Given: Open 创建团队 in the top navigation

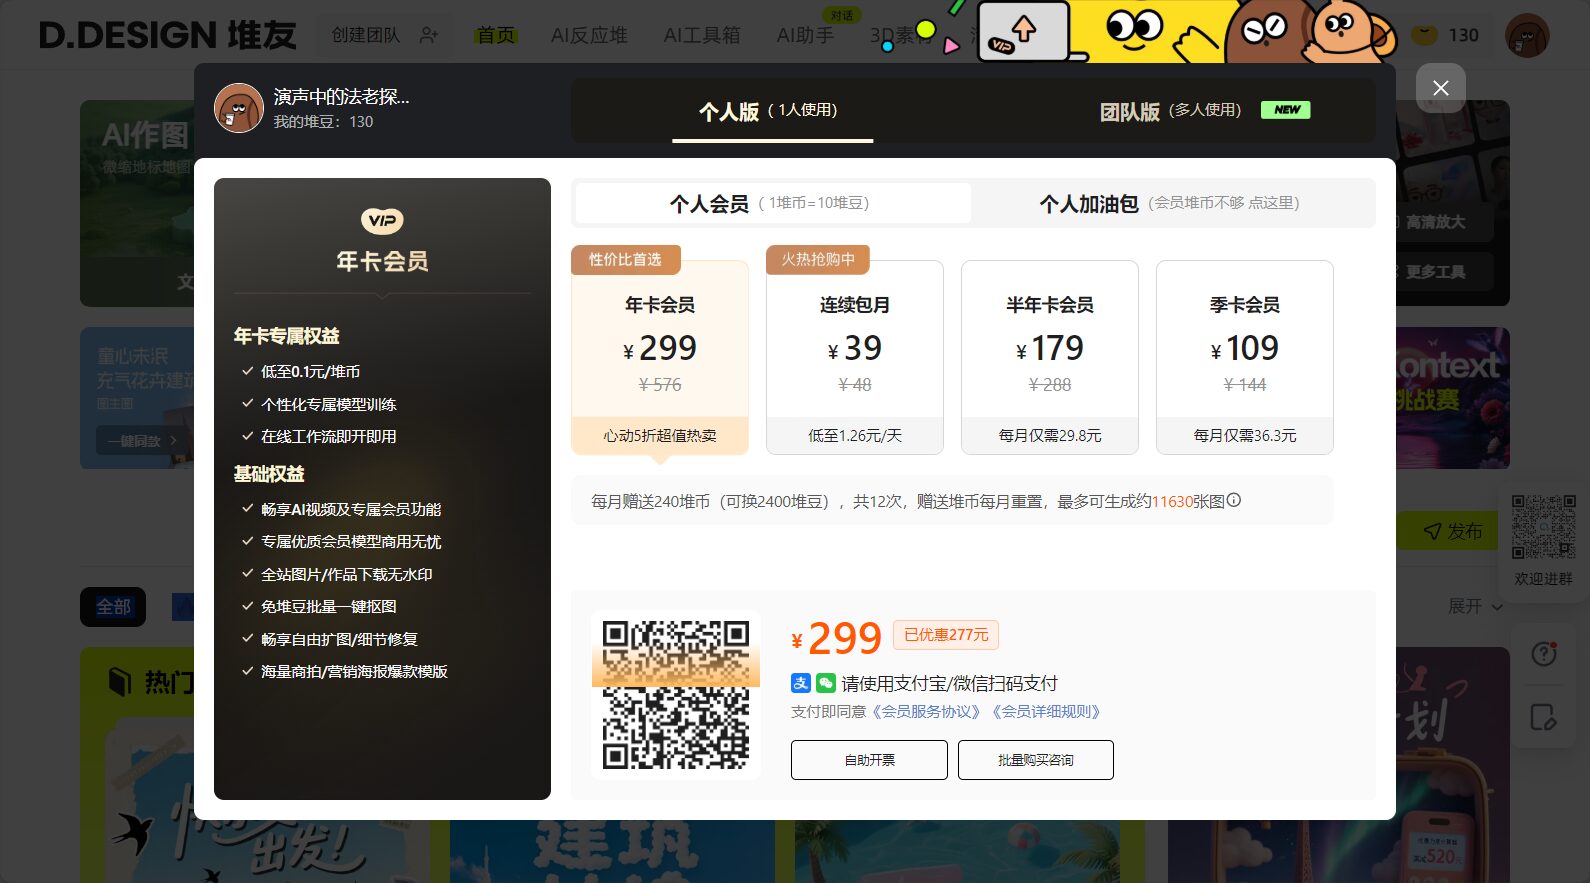Looking at the screenshot, I should (366, 35).
